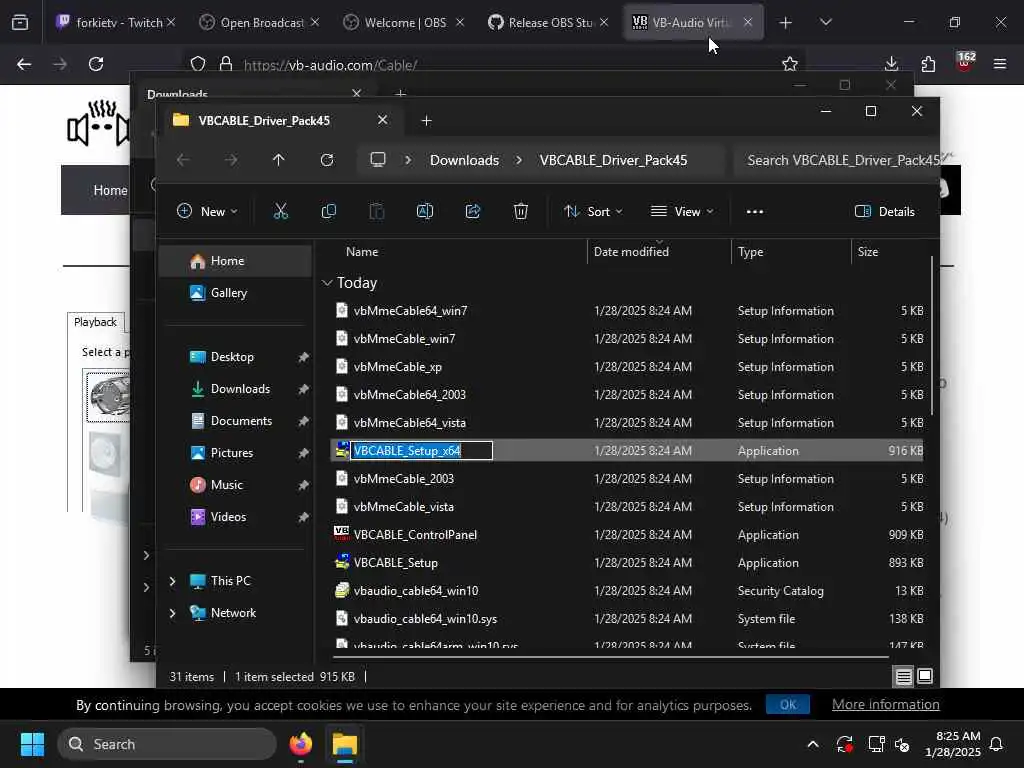
Task: Open More information cookie link
Action: (x=886, y=705)
